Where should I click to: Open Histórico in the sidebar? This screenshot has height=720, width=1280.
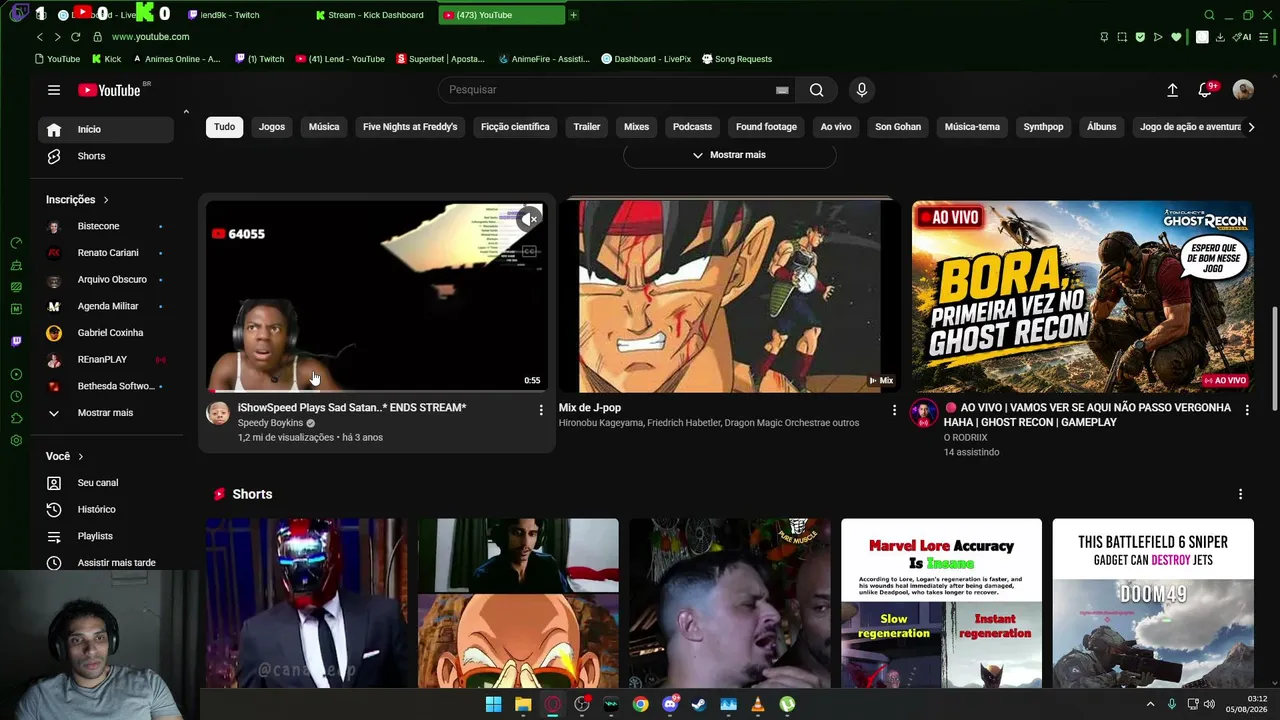[x=106, y=510]
